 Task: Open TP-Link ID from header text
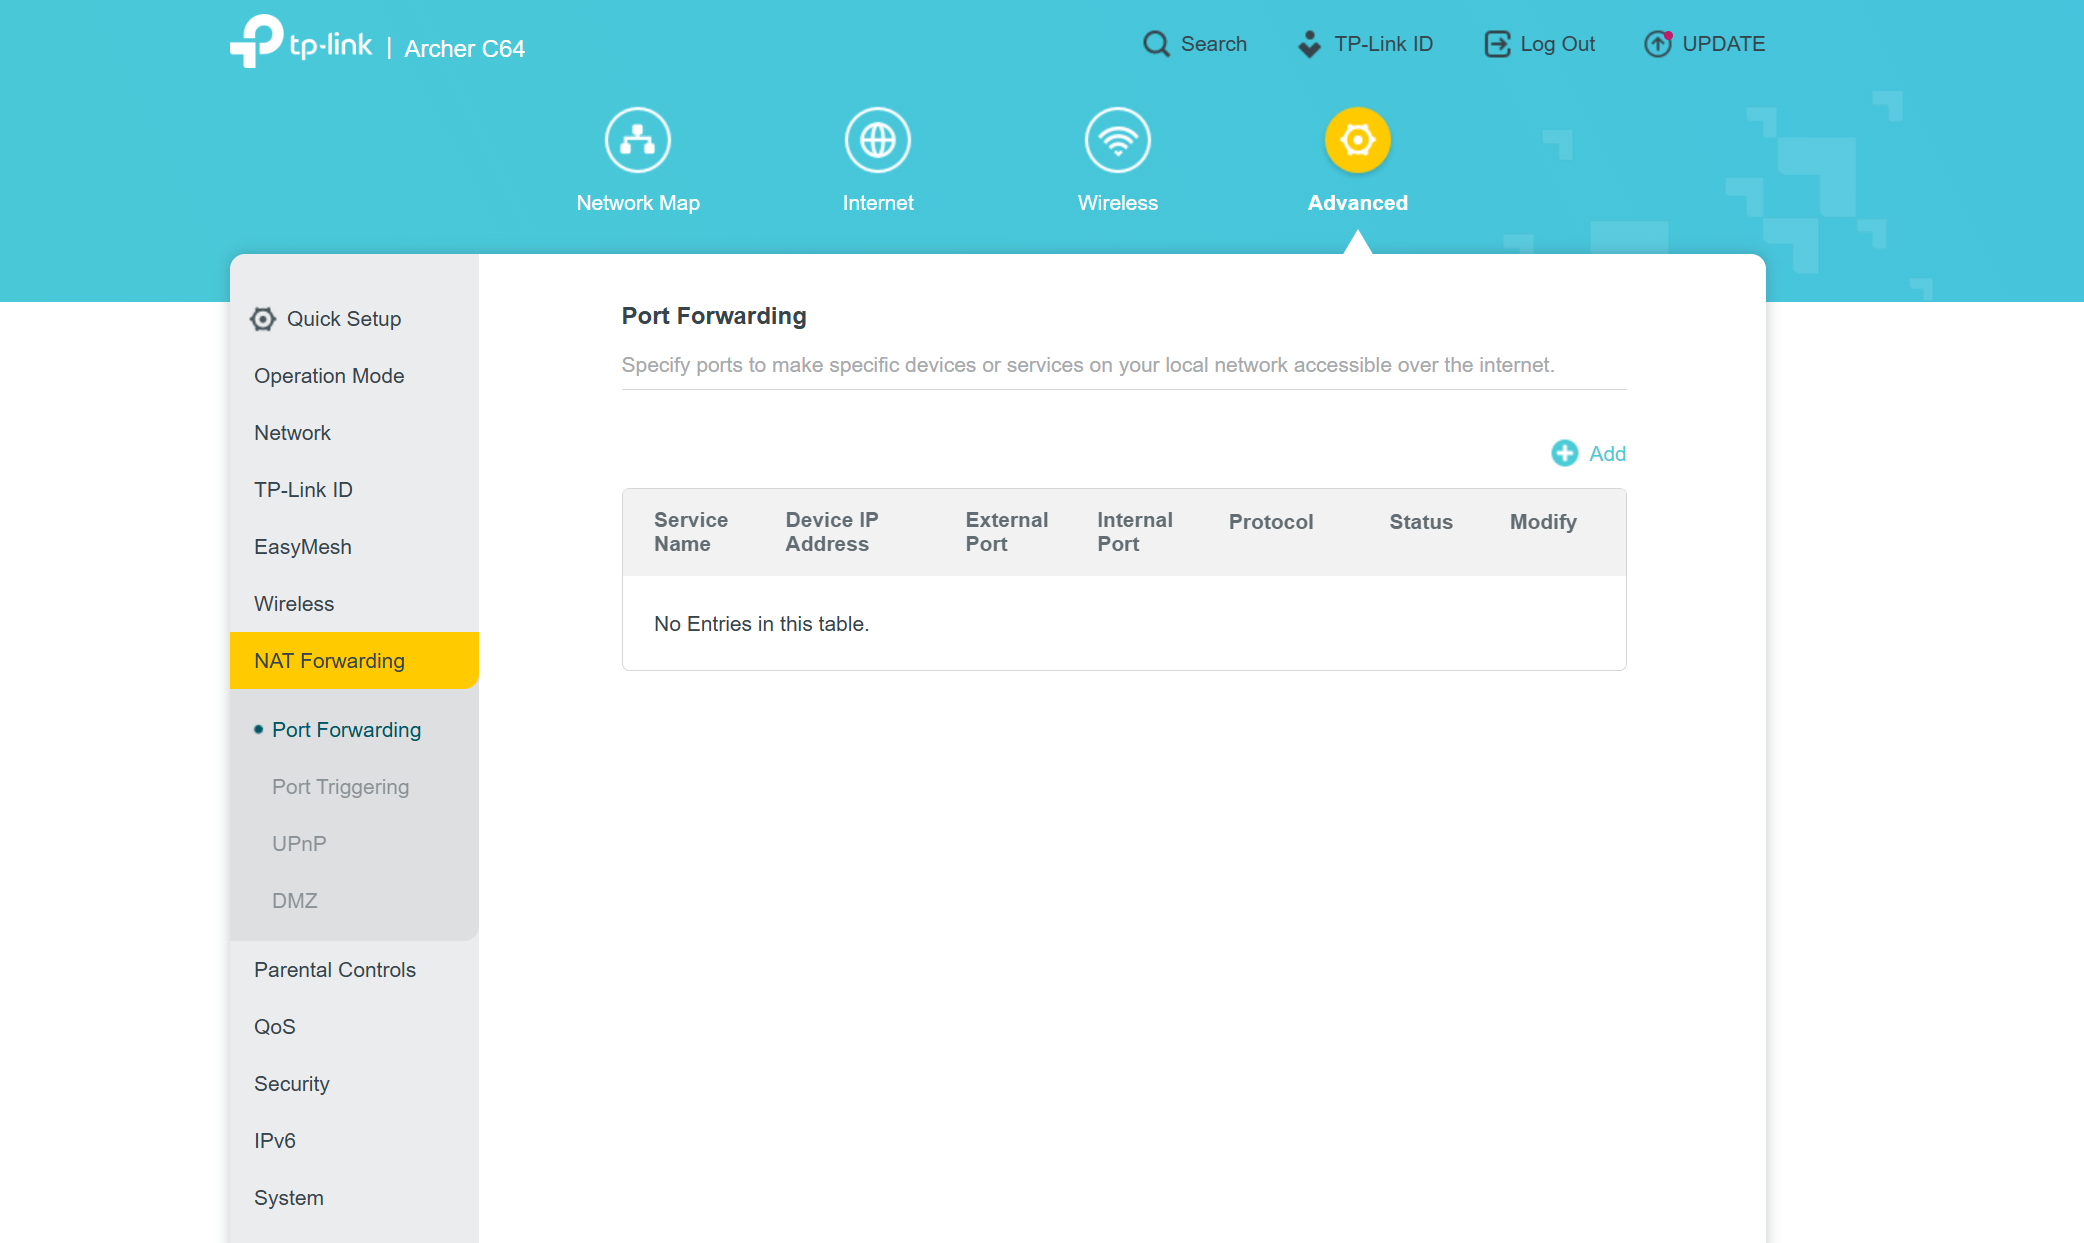tap(1384, 44)
